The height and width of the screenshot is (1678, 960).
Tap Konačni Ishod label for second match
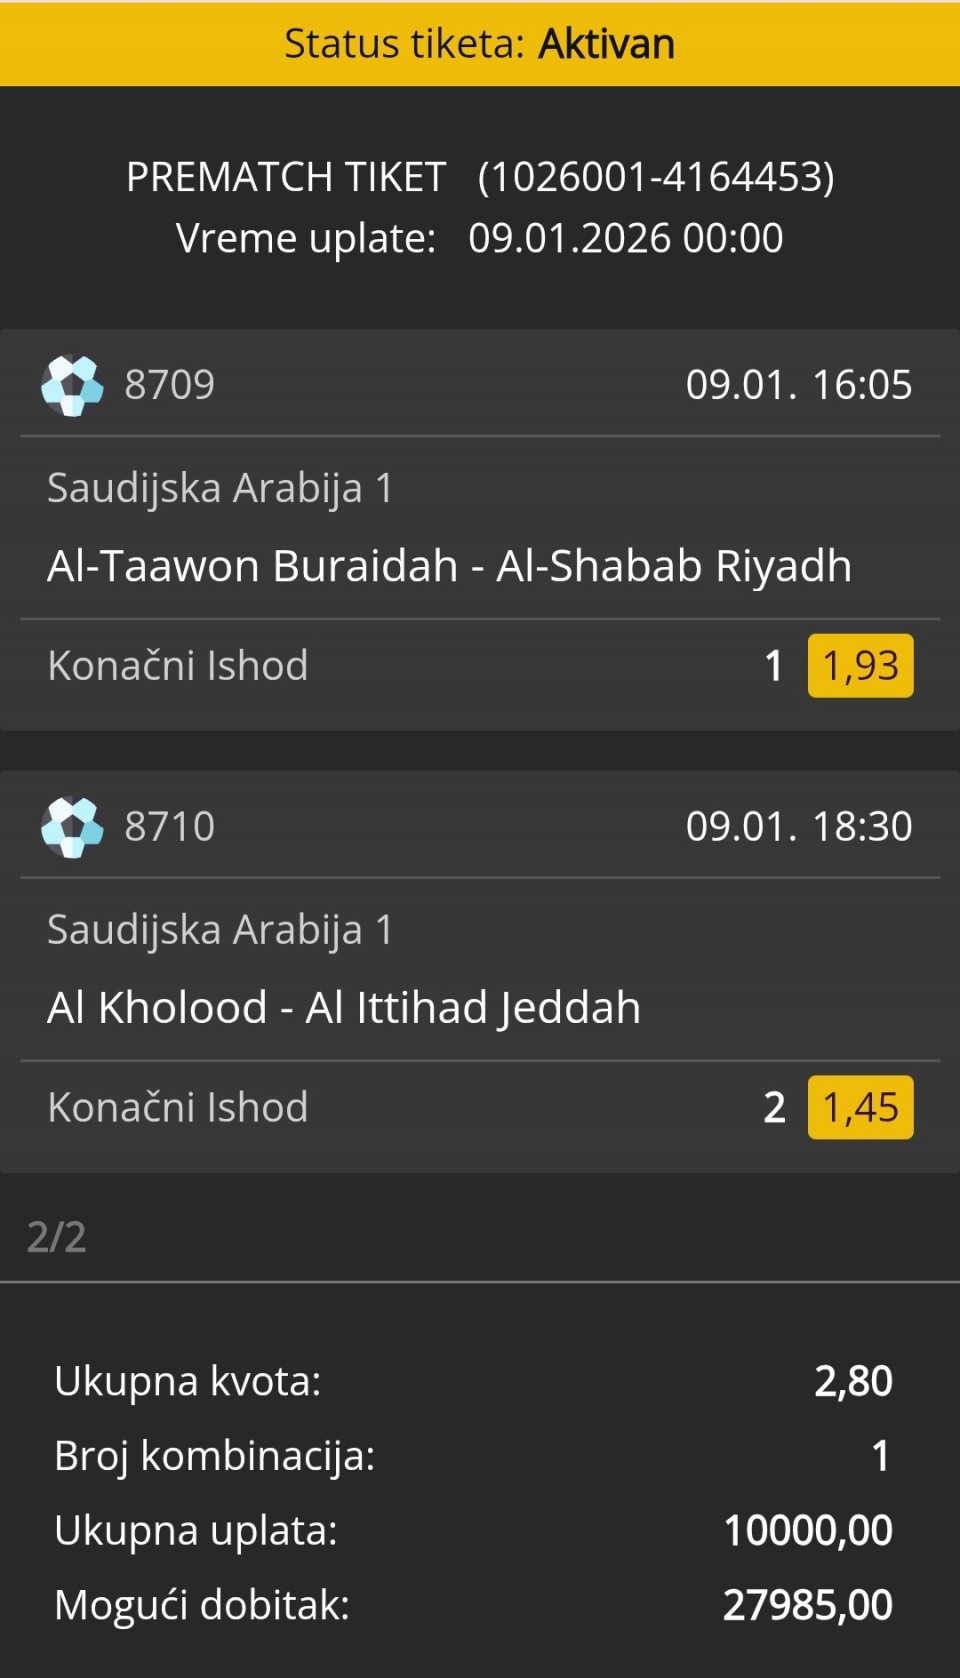[x=178, y=1108]
